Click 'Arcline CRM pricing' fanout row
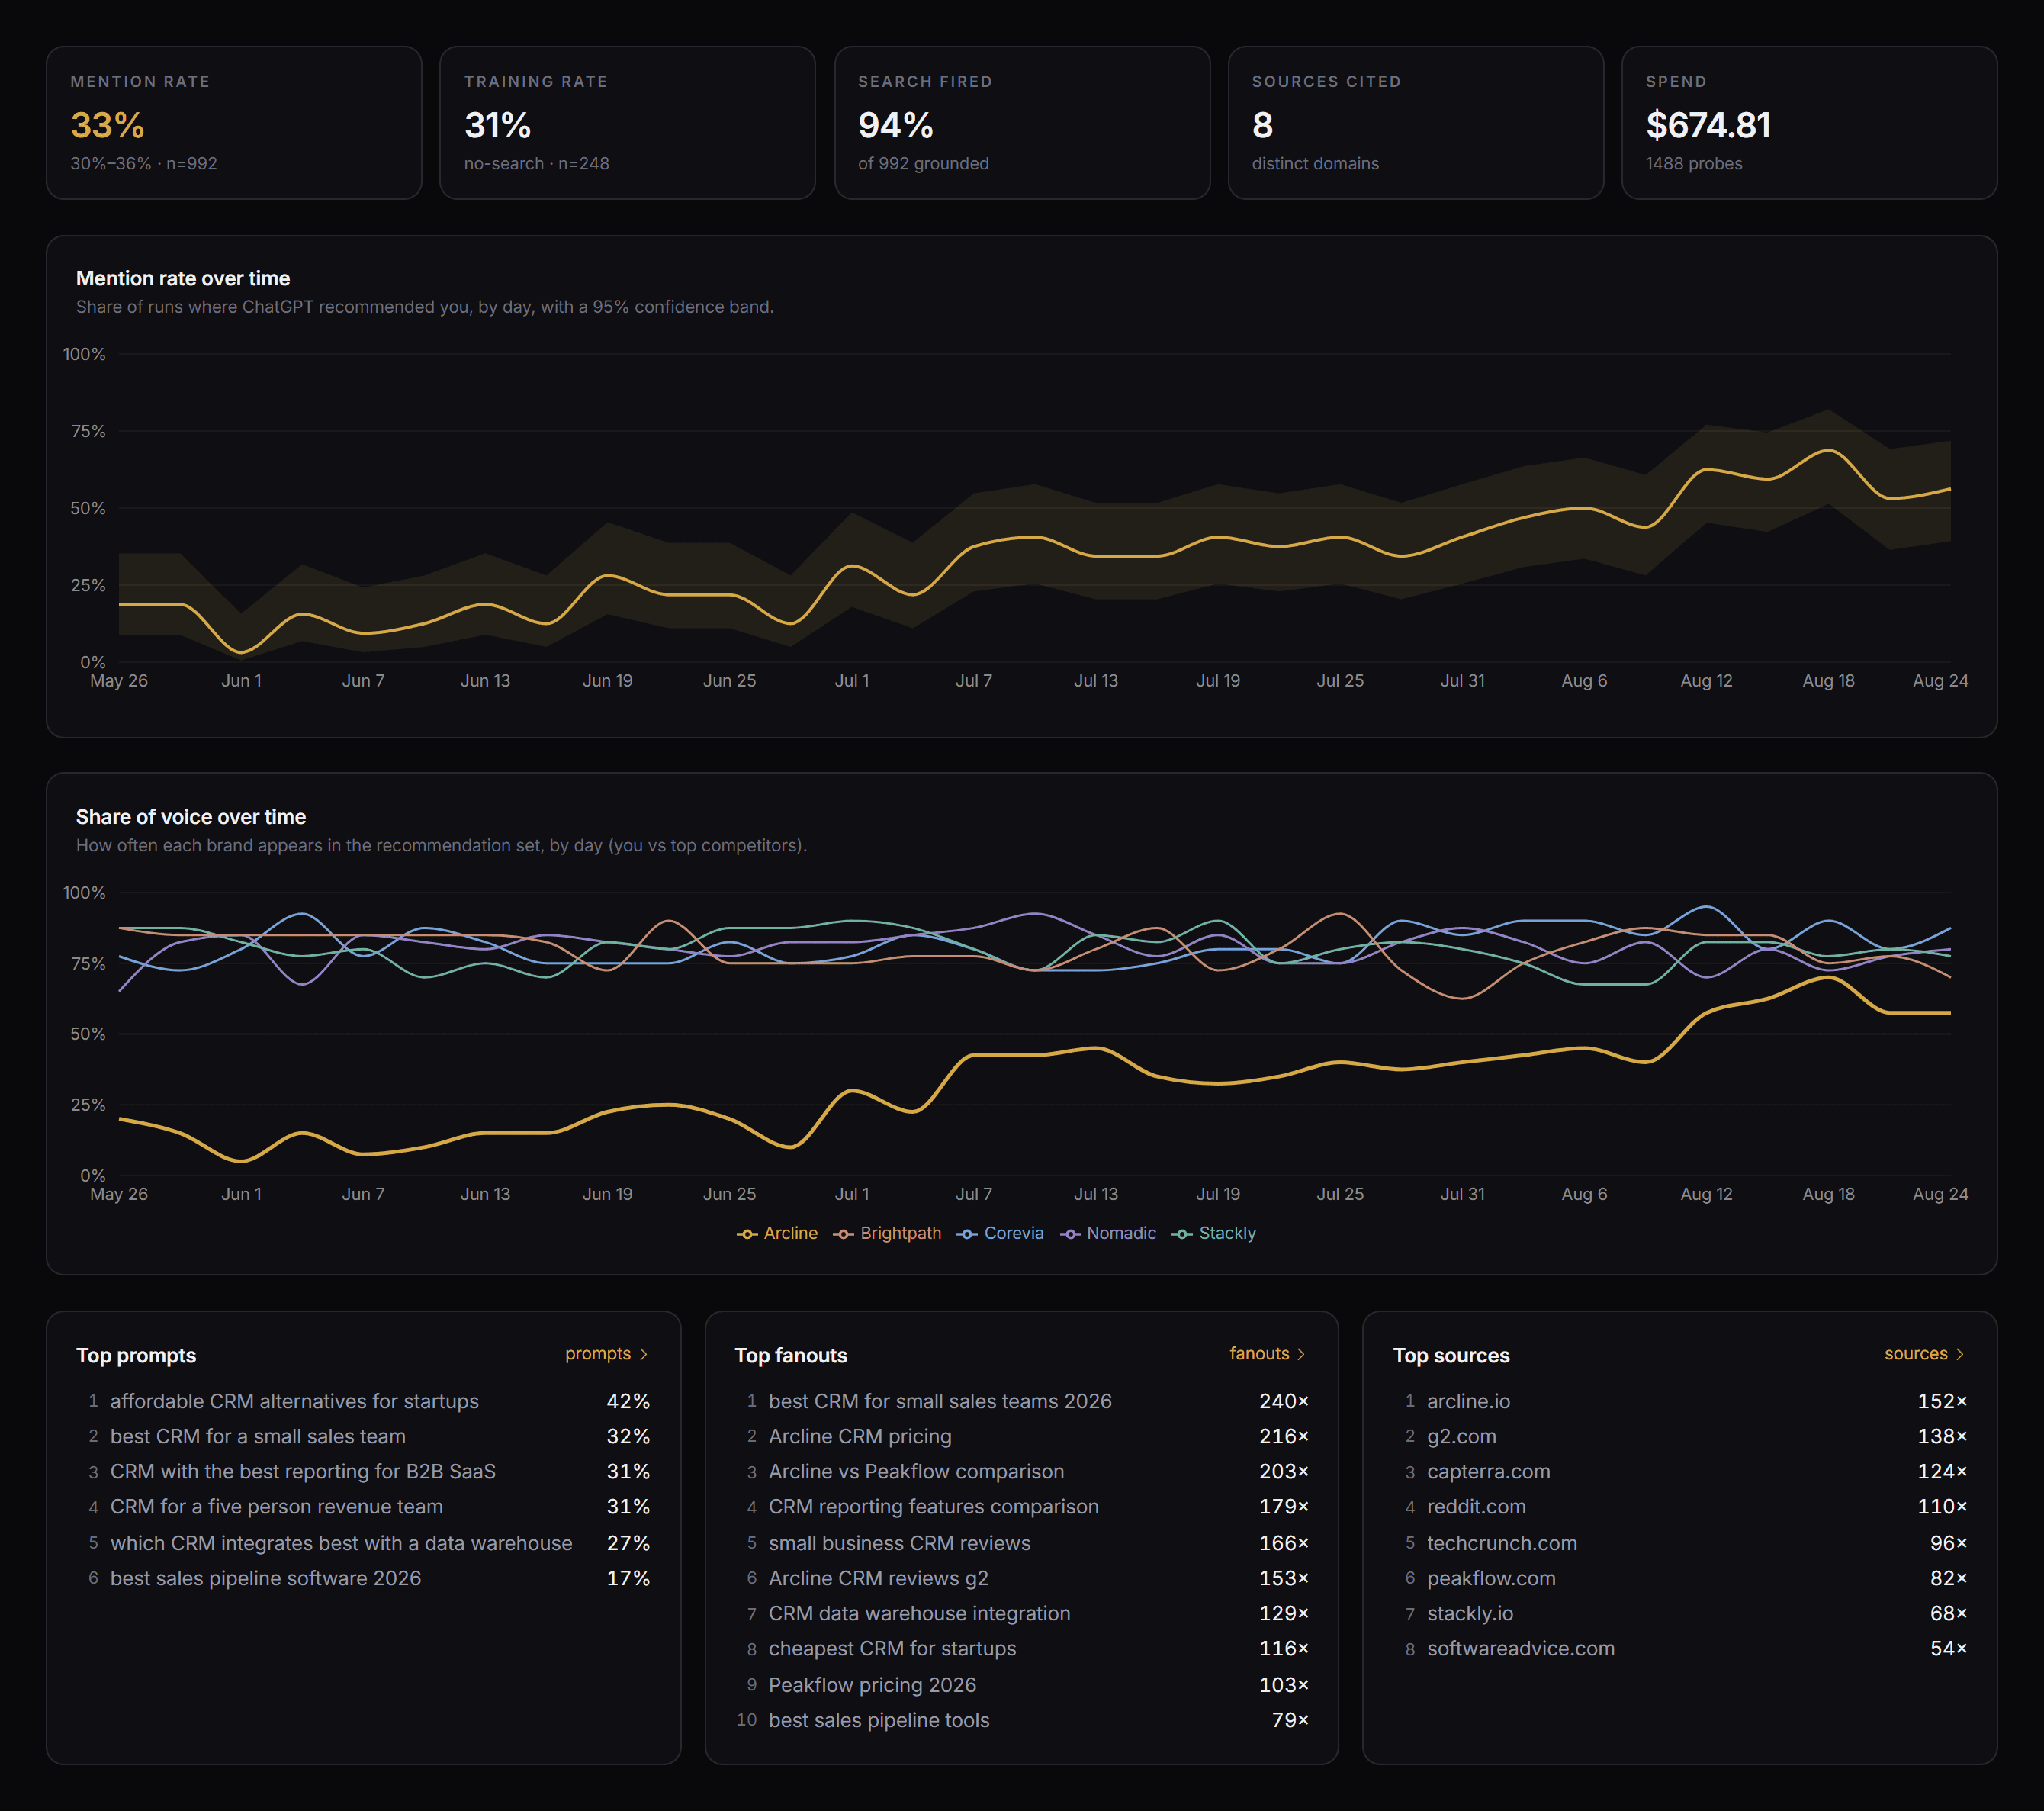2044x1811 pixels. (x=1022, y=1436)
